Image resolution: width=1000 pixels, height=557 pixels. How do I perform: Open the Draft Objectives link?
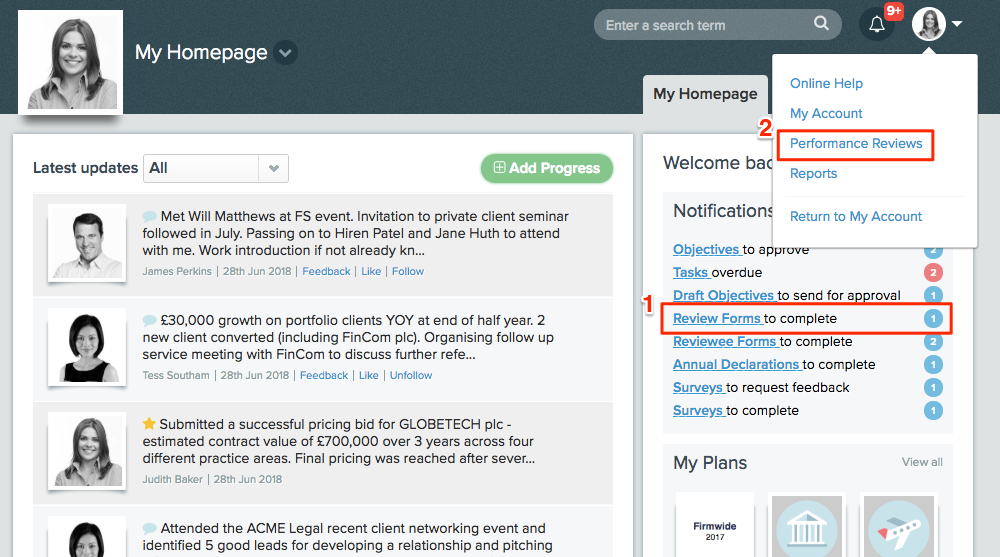(x=723, y=295)
